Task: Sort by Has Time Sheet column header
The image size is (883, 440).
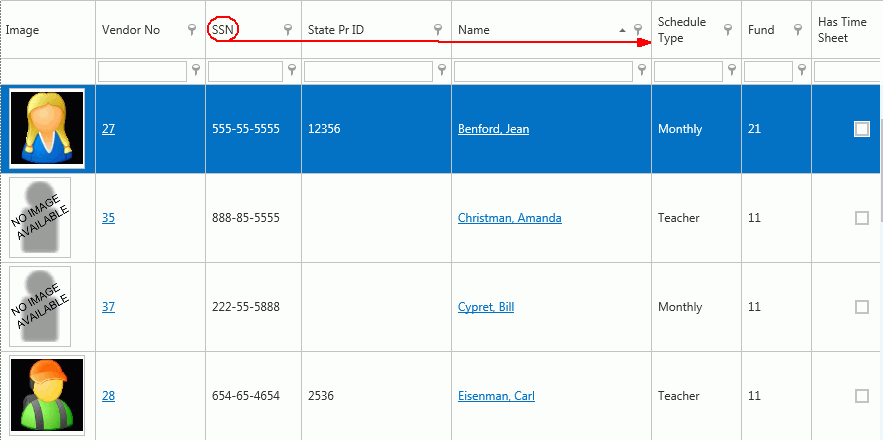Action: click(x=842, y=30)
